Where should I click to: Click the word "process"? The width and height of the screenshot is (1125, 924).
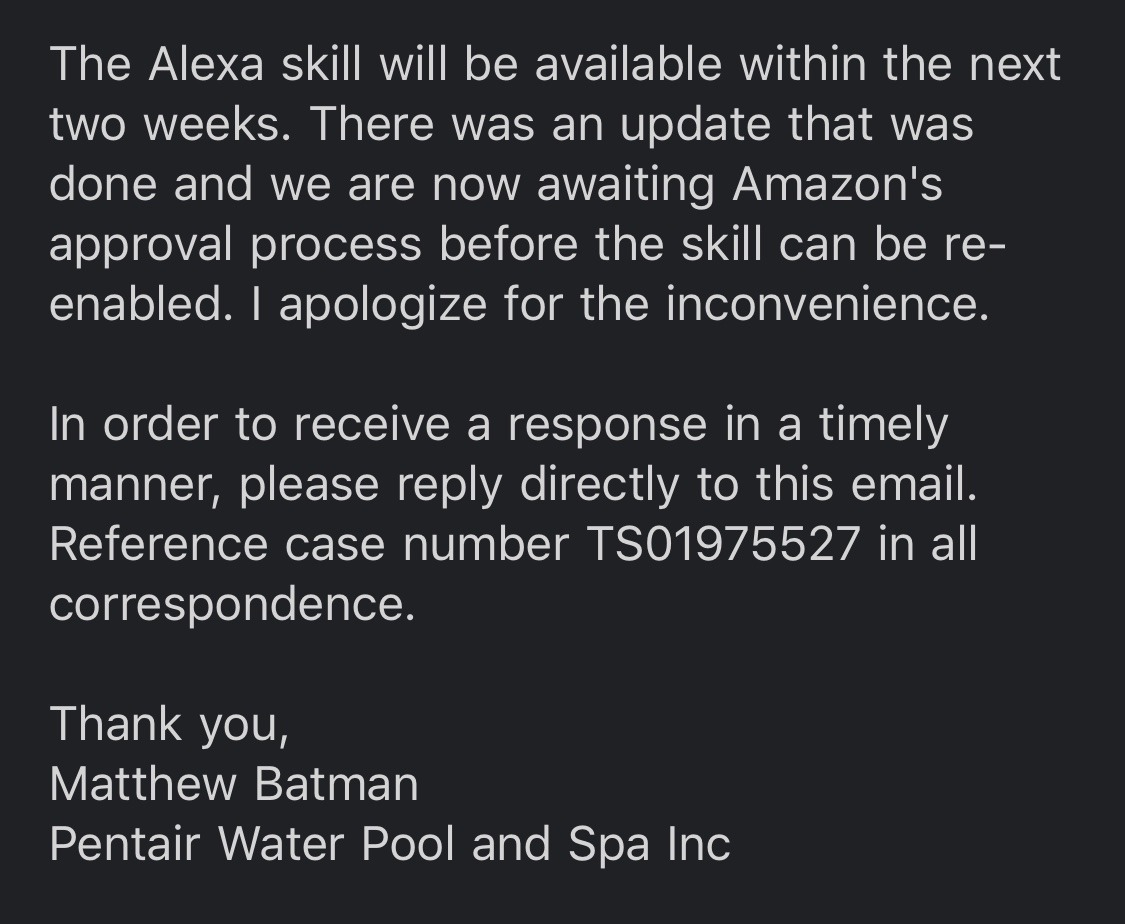pos(336,246)
